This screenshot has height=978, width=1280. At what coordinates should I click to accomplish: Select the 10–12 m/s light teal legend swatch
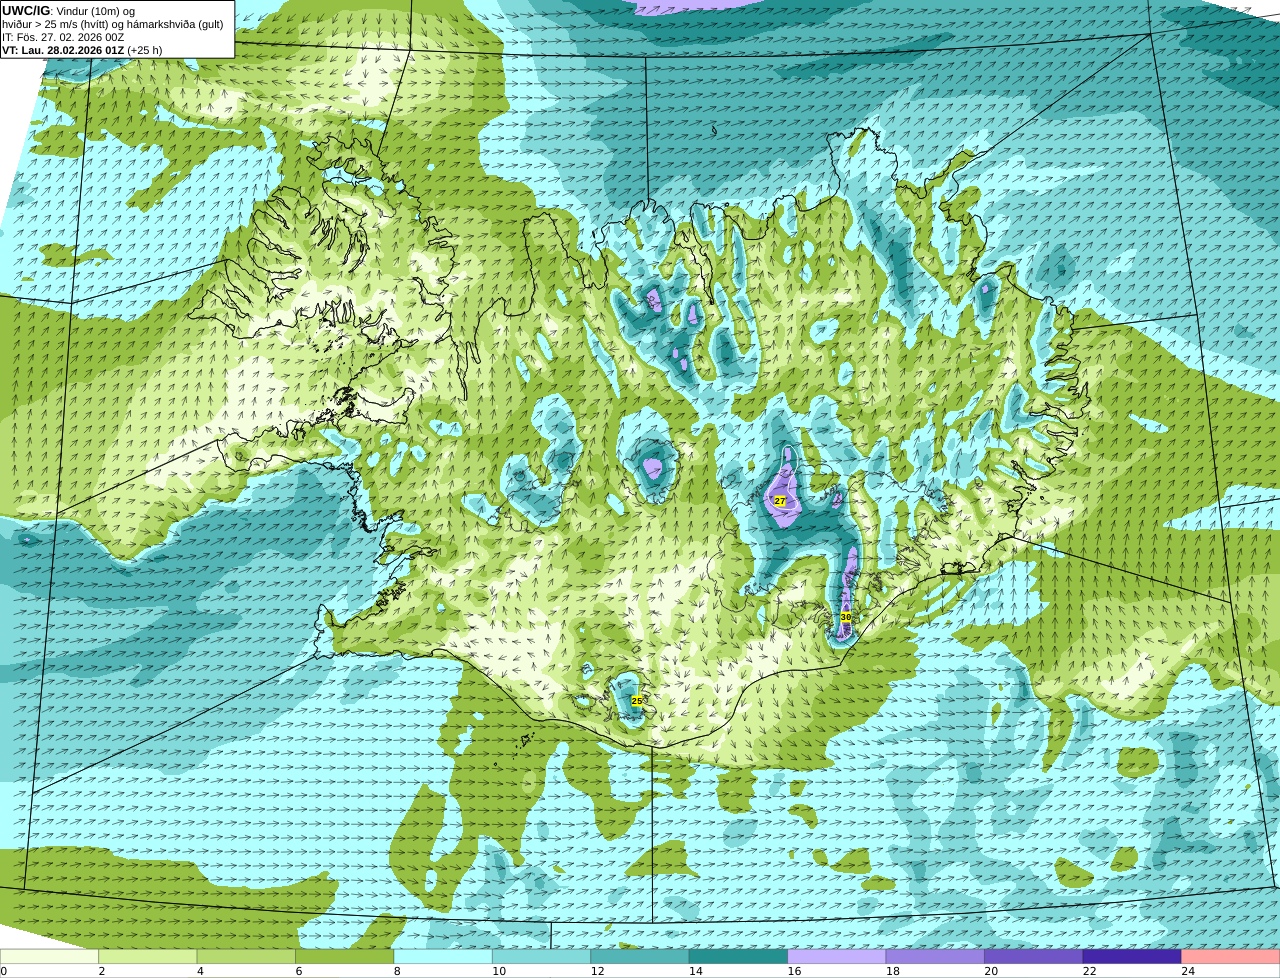(542, 956)
